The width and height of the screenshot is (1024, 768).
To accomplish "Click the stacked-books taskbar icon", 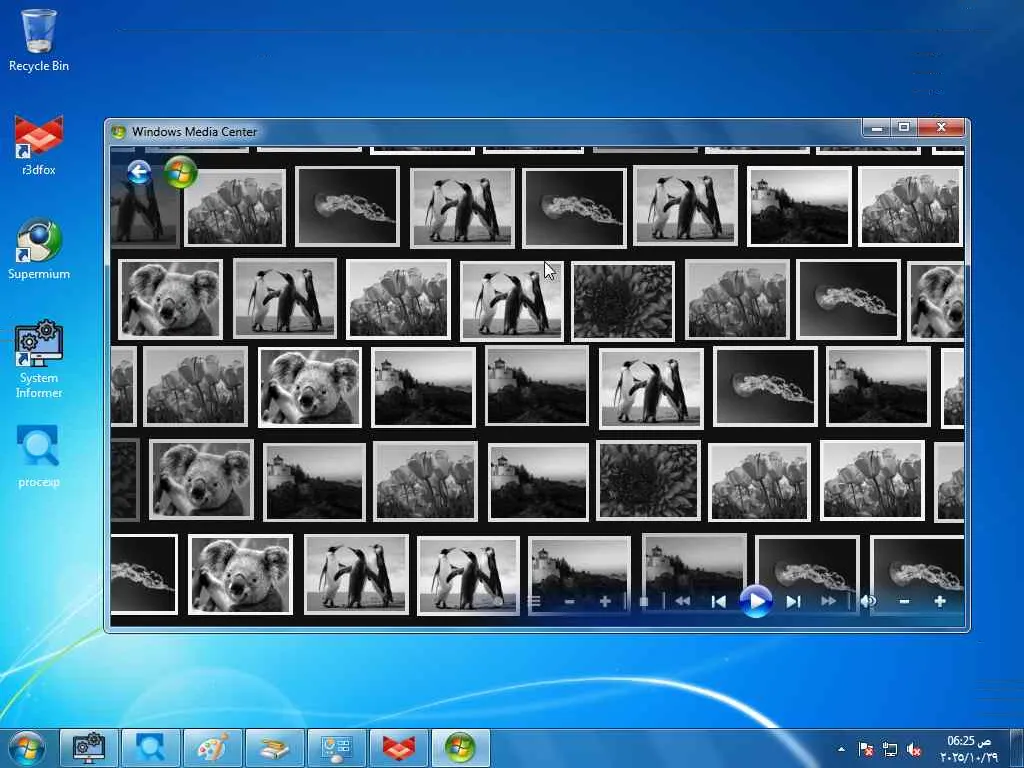I will tap(275, 748).
